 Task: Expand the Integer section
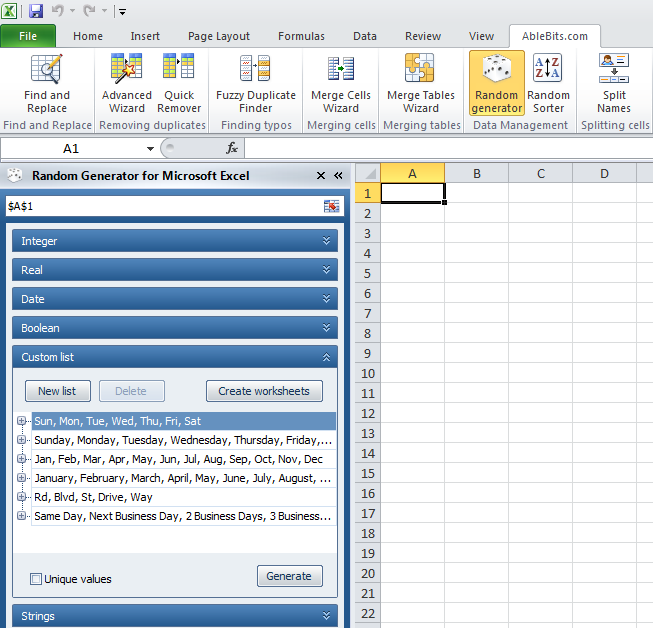click(175, 241)
